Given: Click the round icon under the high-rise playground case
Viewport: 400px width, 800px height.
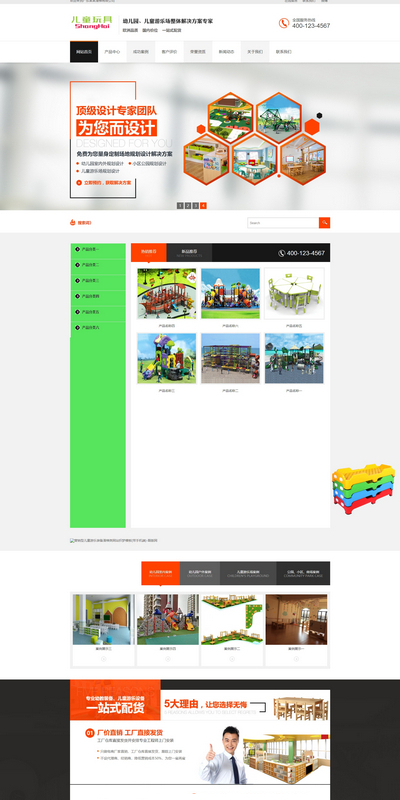Looking at the screenshot, I should click(x=168, y=659).
